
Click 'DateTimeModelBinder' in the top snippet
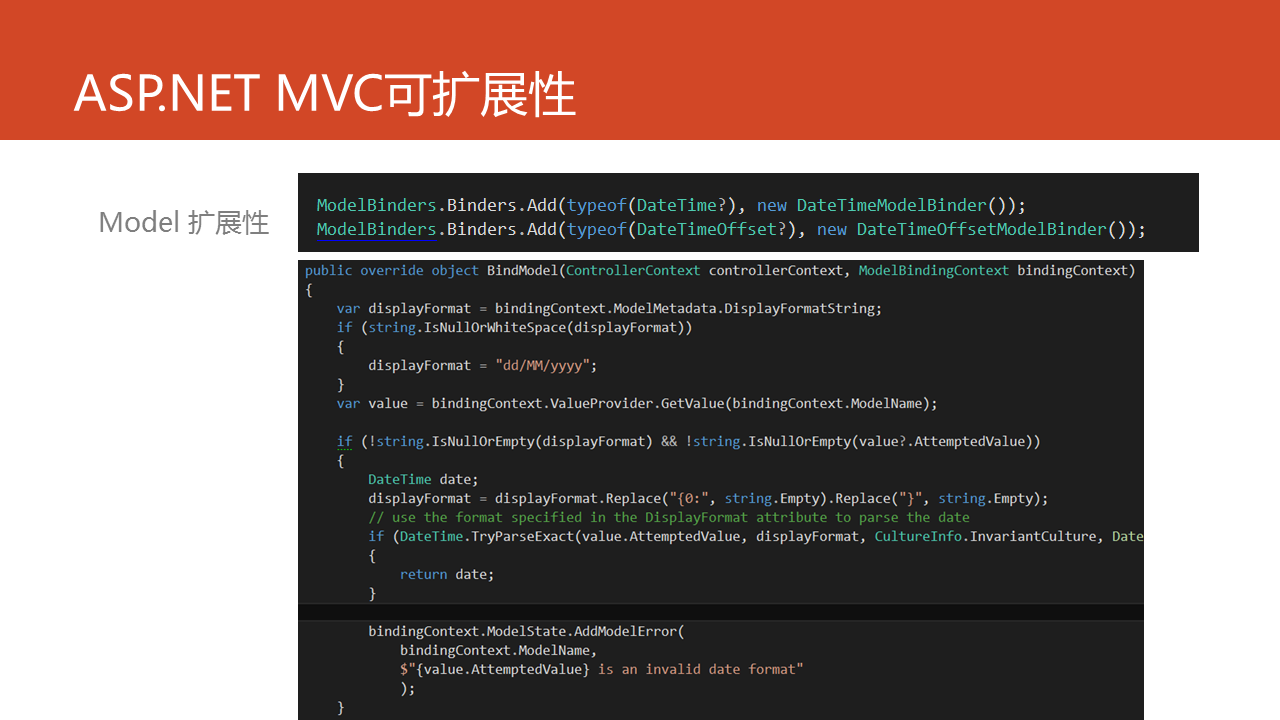point(891,205)
